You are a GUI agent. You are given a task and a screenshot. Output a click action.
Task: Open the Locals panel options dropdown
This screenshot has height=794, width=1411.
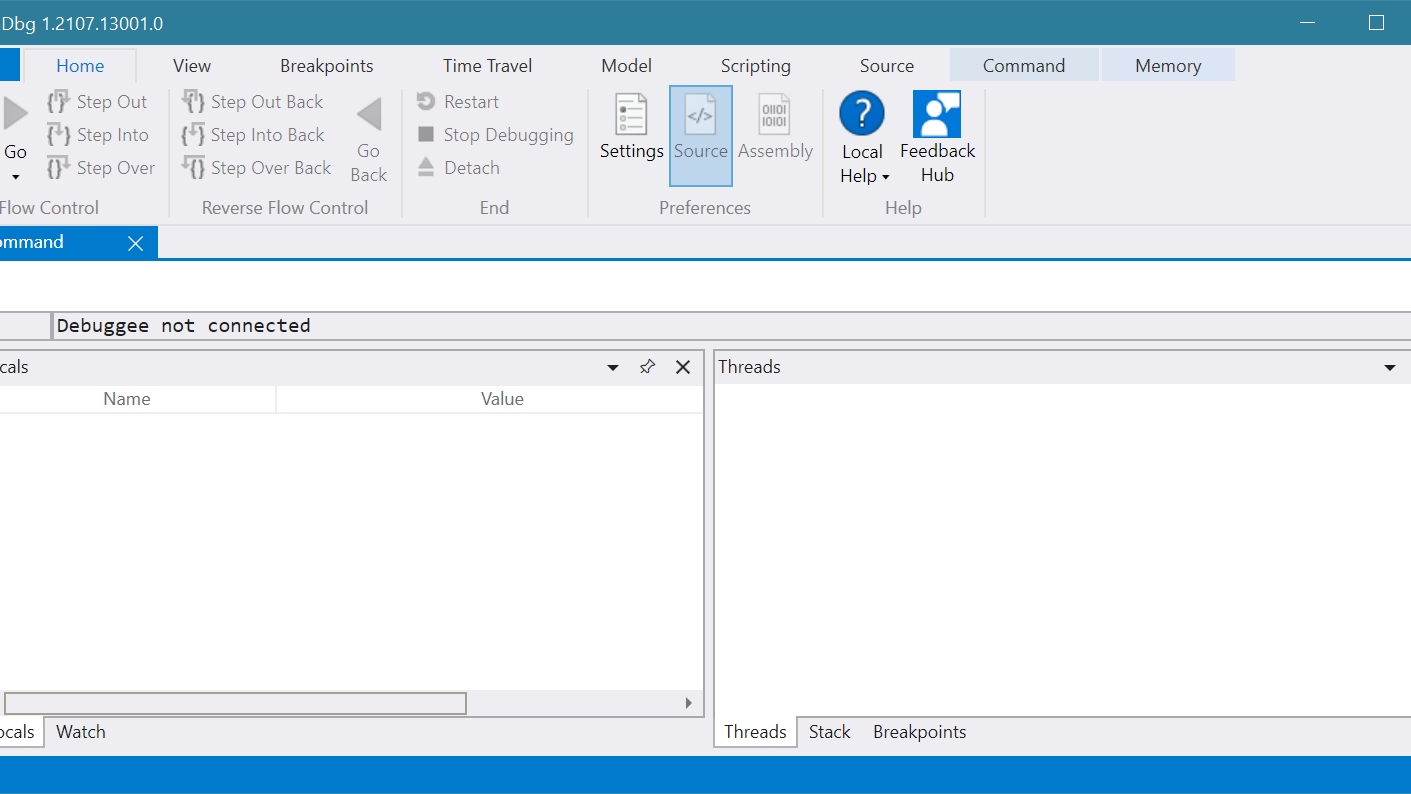[613, 368]
